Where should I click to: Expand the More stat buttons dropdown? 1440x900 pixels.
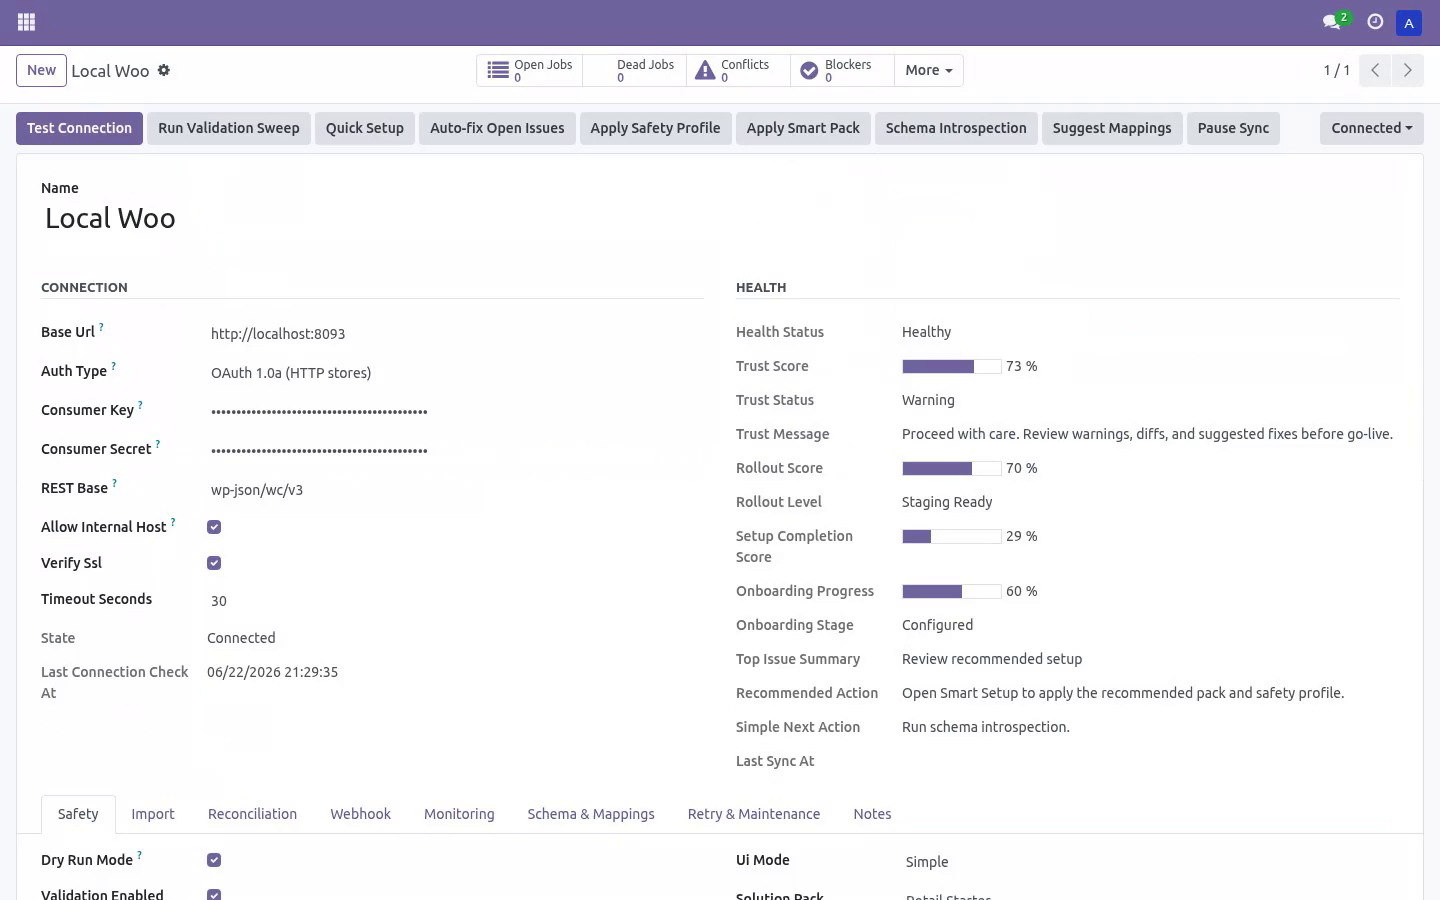point(929,70)
